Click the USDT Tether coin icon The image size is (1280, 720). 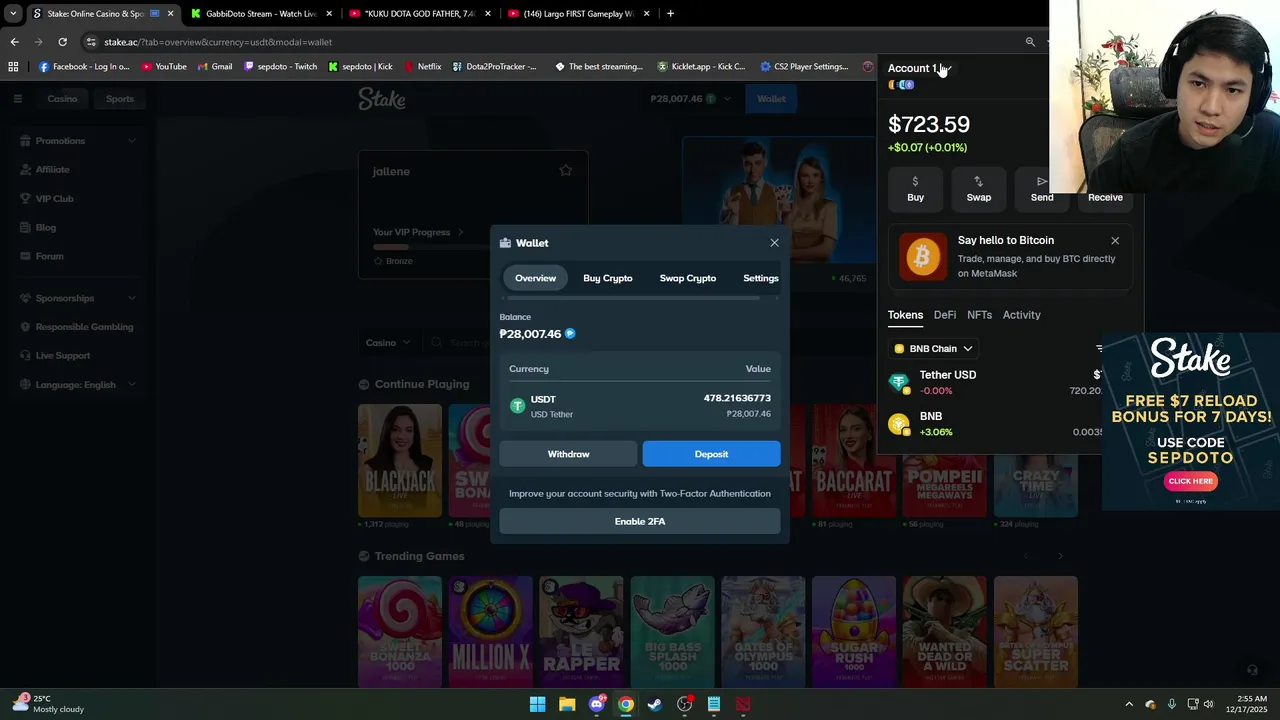point(517,405)
